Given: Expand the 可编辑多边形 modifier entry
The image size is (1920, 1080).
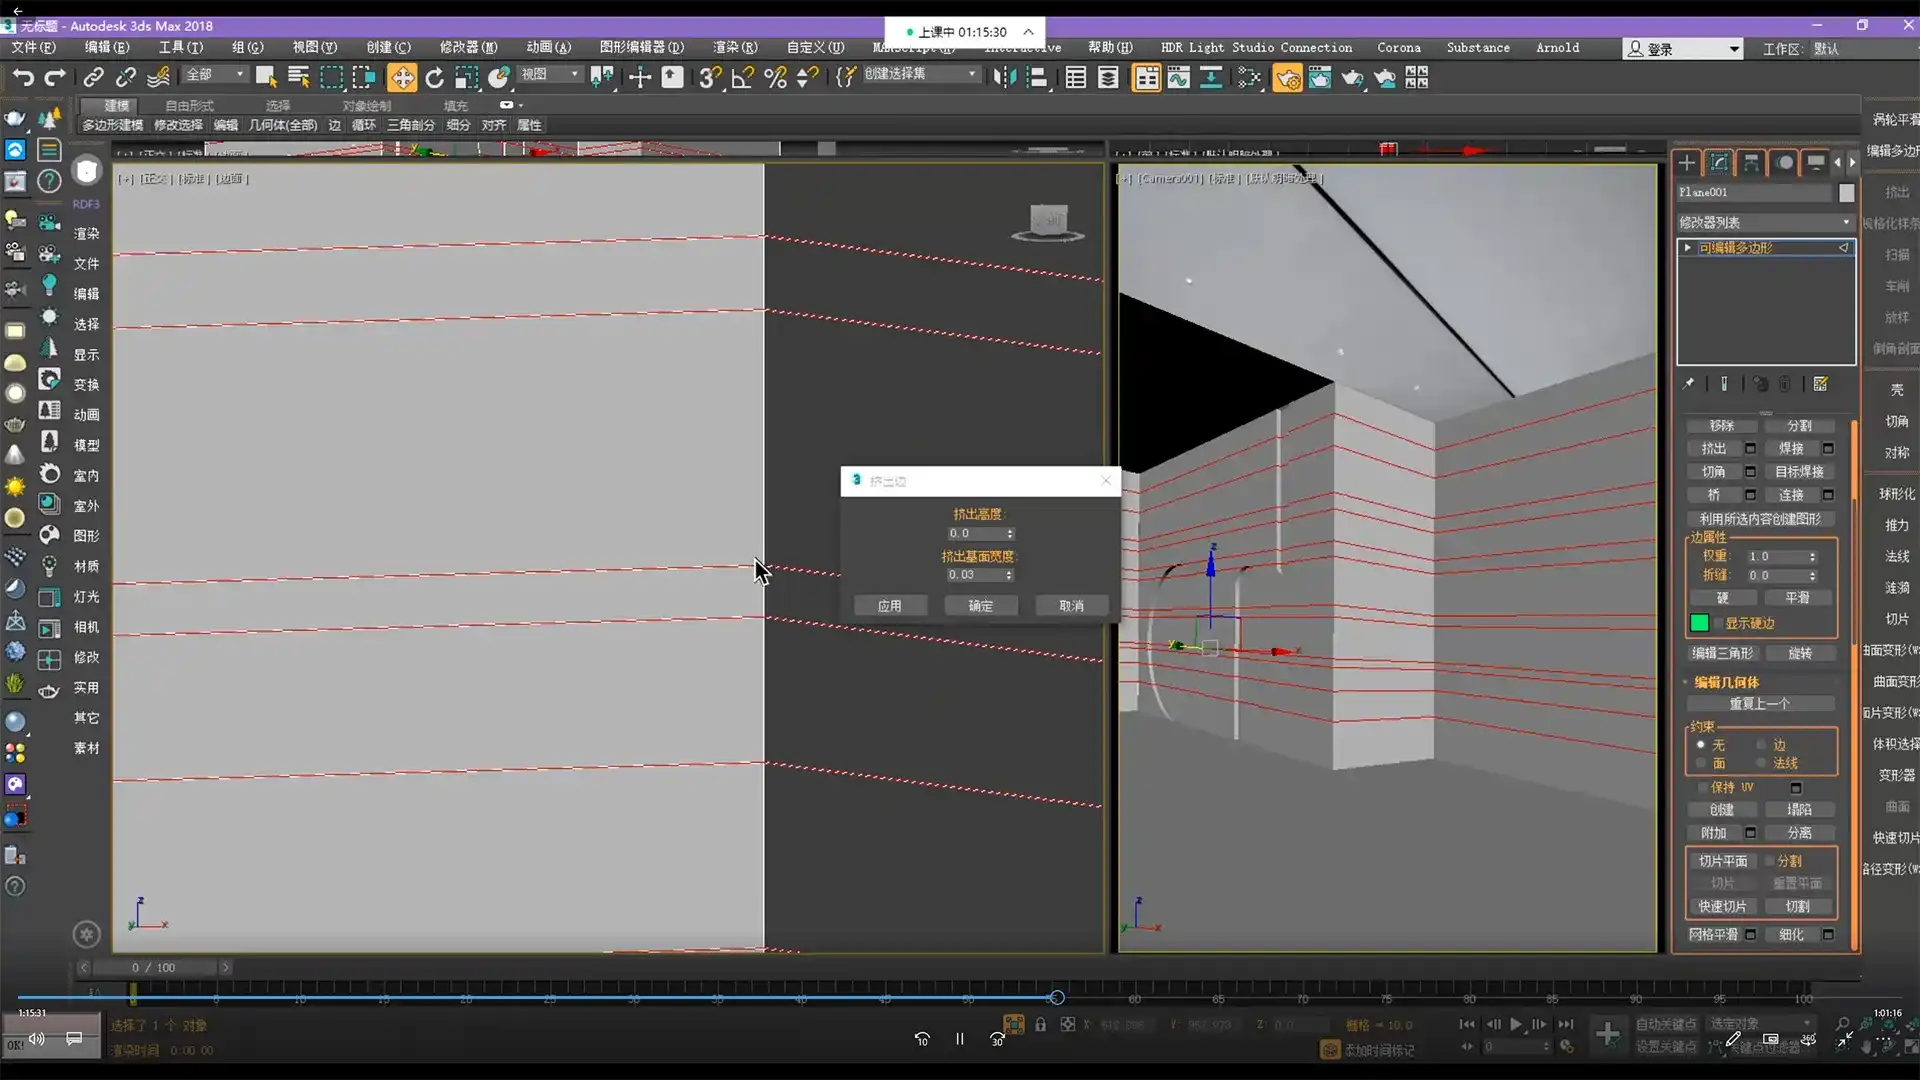Looking at the screenshot, I should tap(1688, 247).
